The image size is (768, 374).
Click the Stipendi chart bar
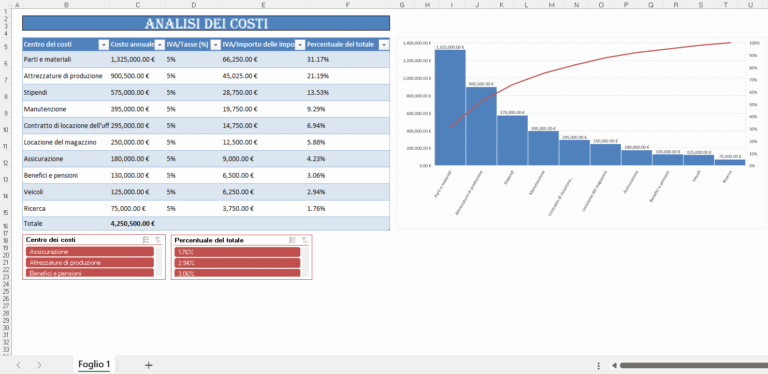tap(512, 140)
